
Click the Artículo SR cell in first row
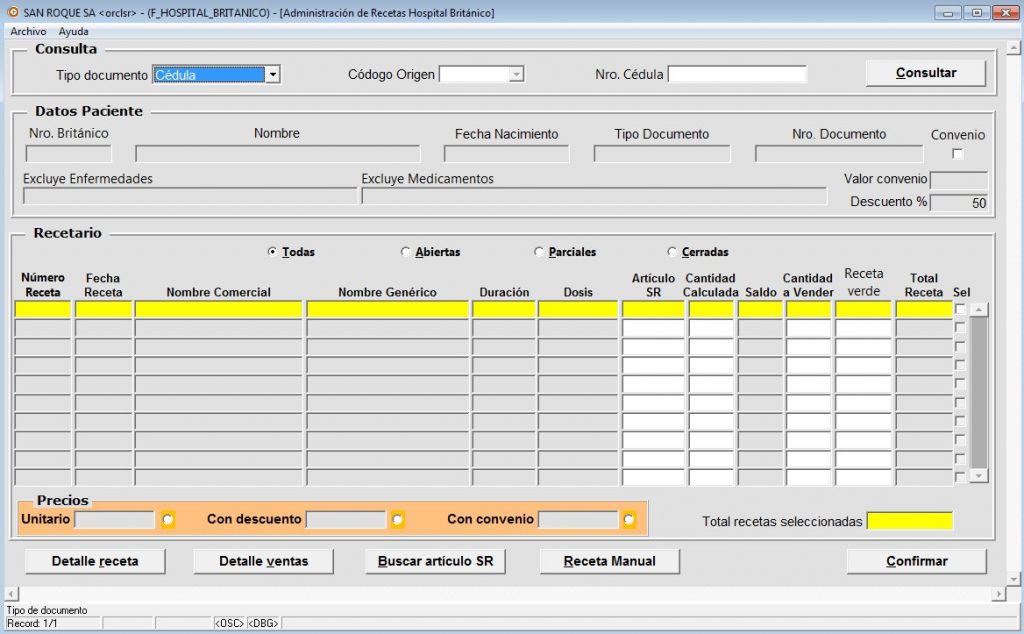[653, 309]
